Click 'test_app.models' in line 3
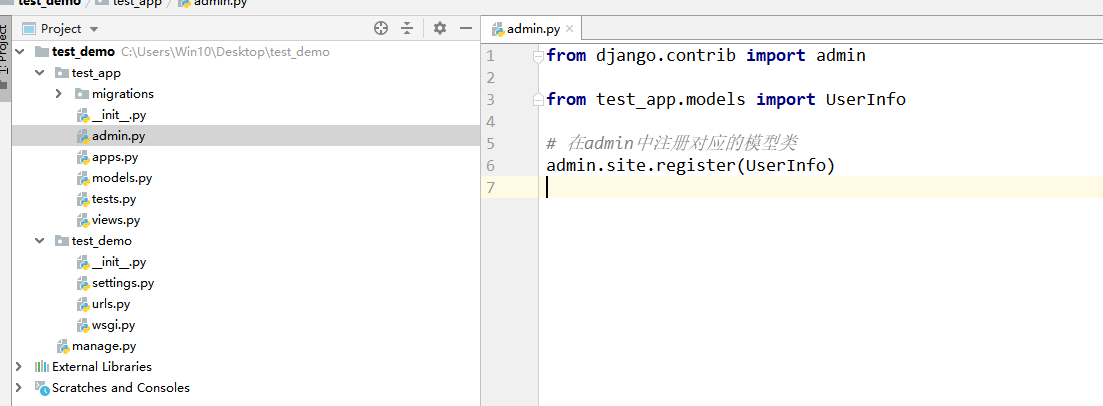 coord(670,100)
